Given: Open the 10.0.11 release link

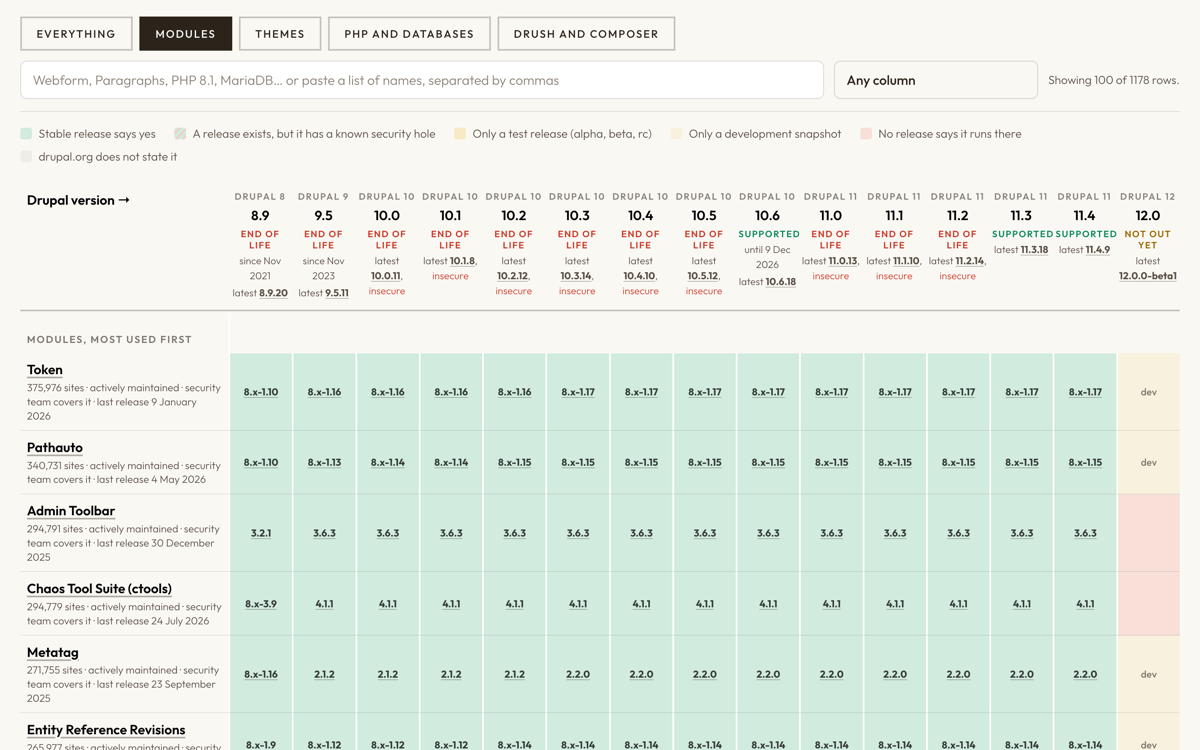Looking at the screenshot, I should pyautogui.click(x=386, y=276).
